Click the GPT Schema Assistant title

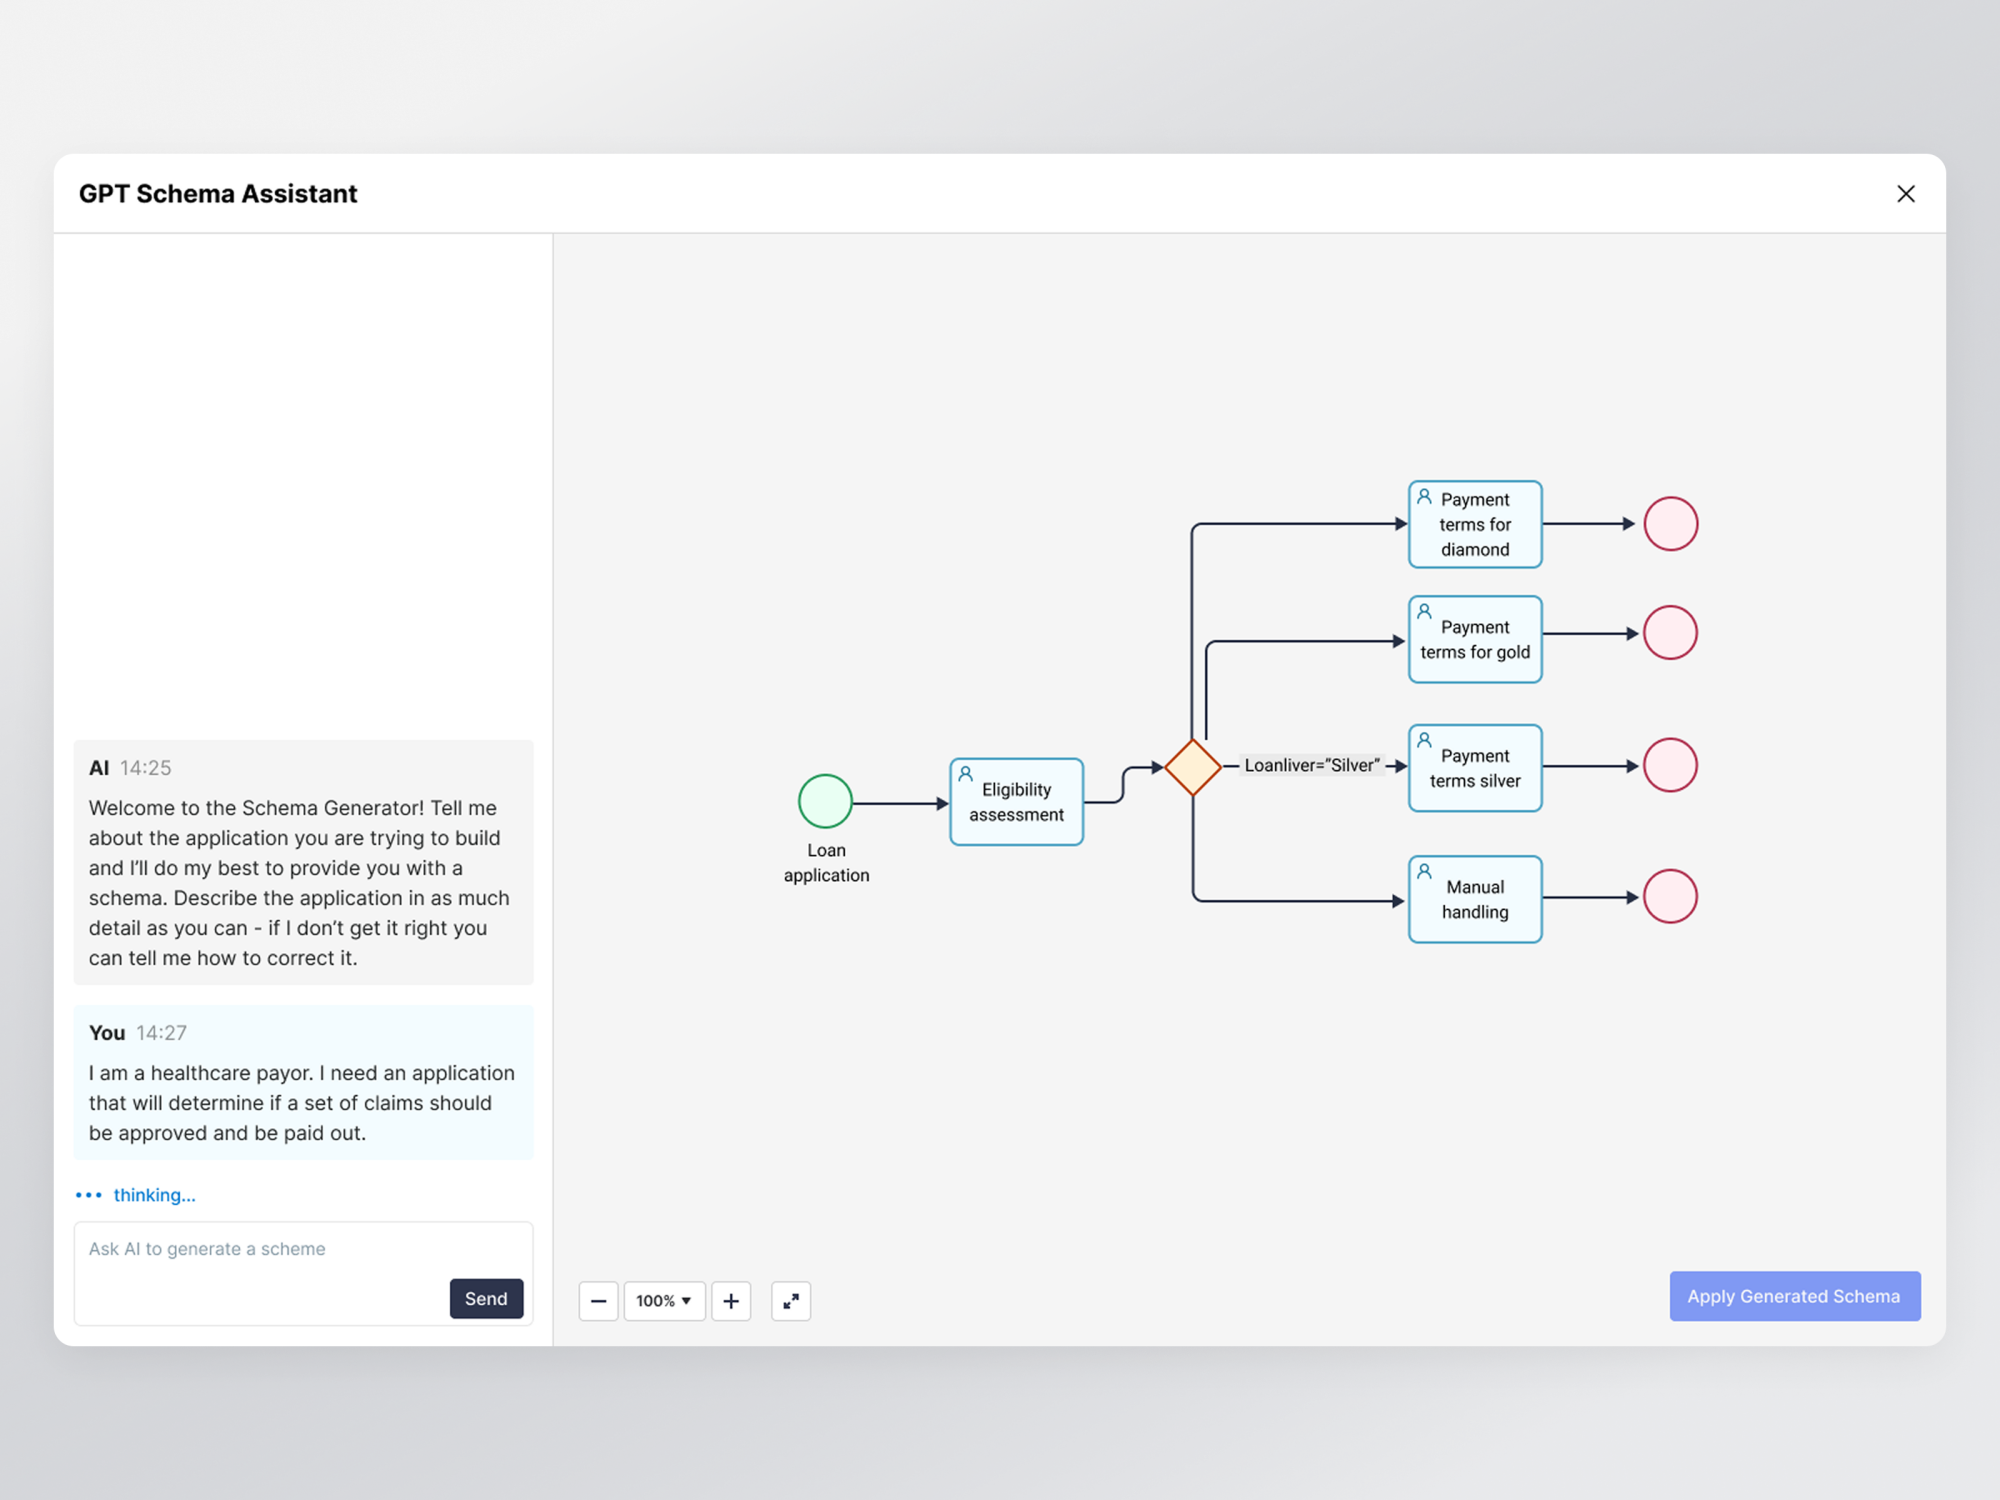pos(218,194)
